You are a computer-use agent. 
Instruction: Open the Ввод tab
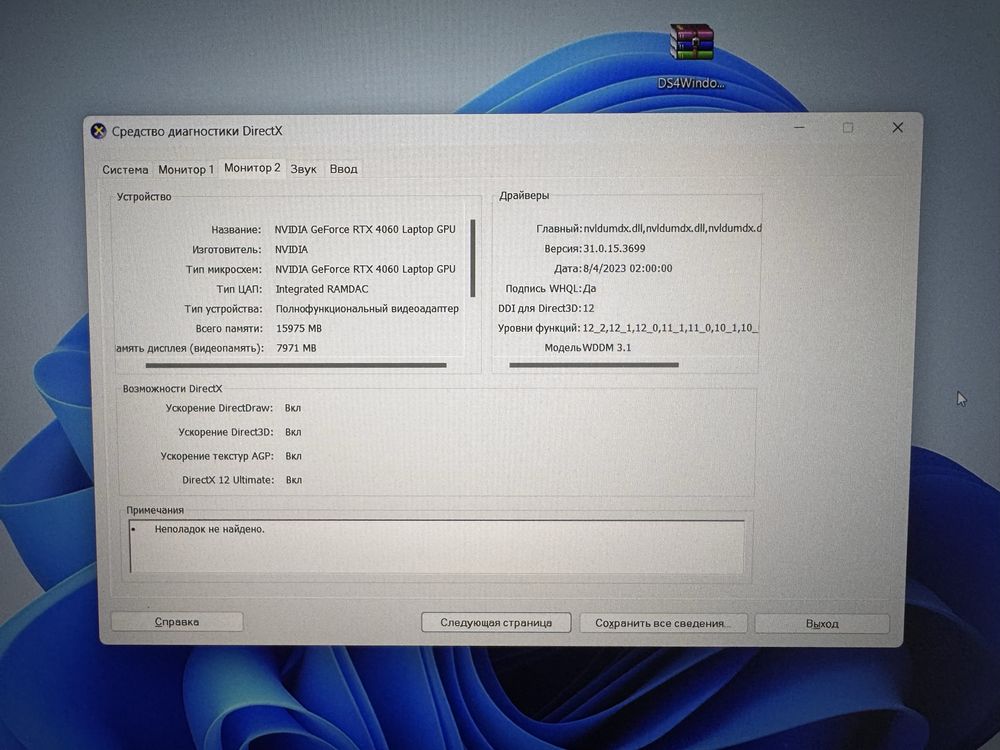(x=343, y=169)
